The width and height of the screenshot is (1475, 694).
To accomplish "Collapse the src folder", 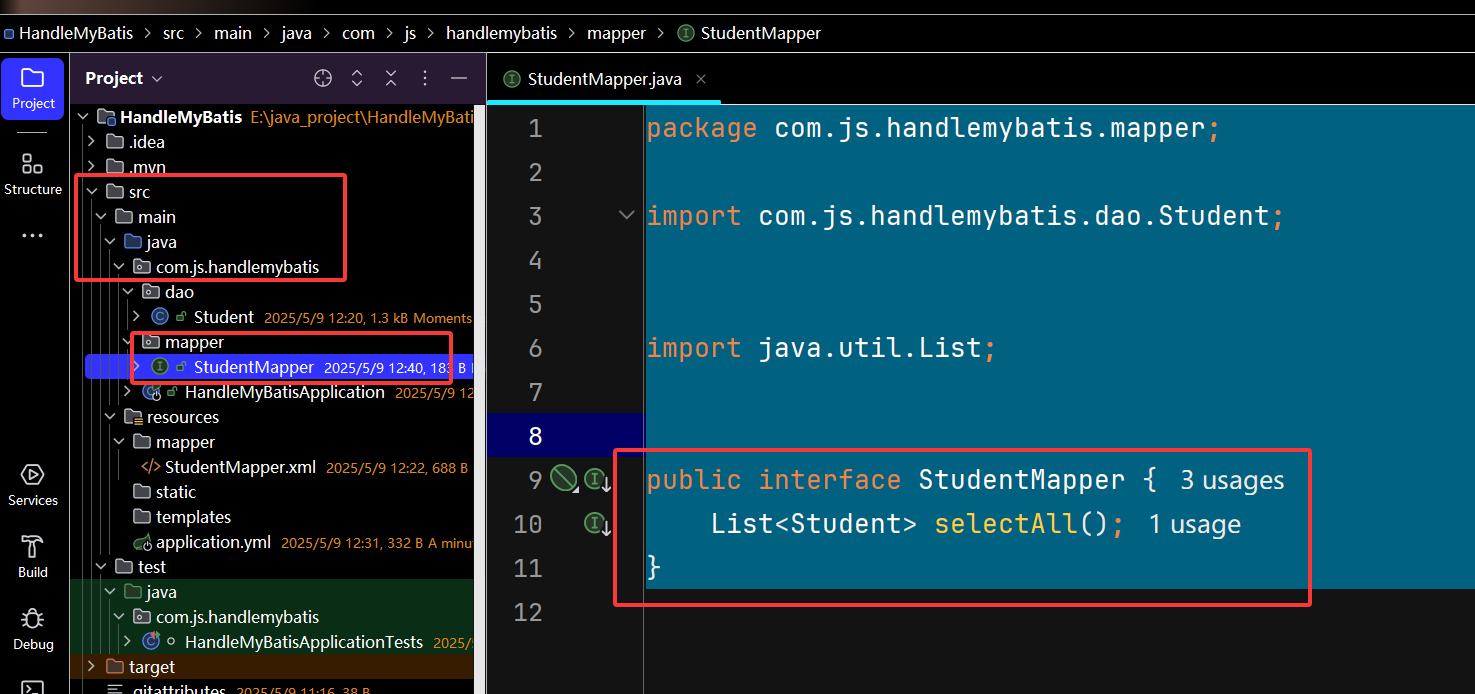I will point(92,192).
